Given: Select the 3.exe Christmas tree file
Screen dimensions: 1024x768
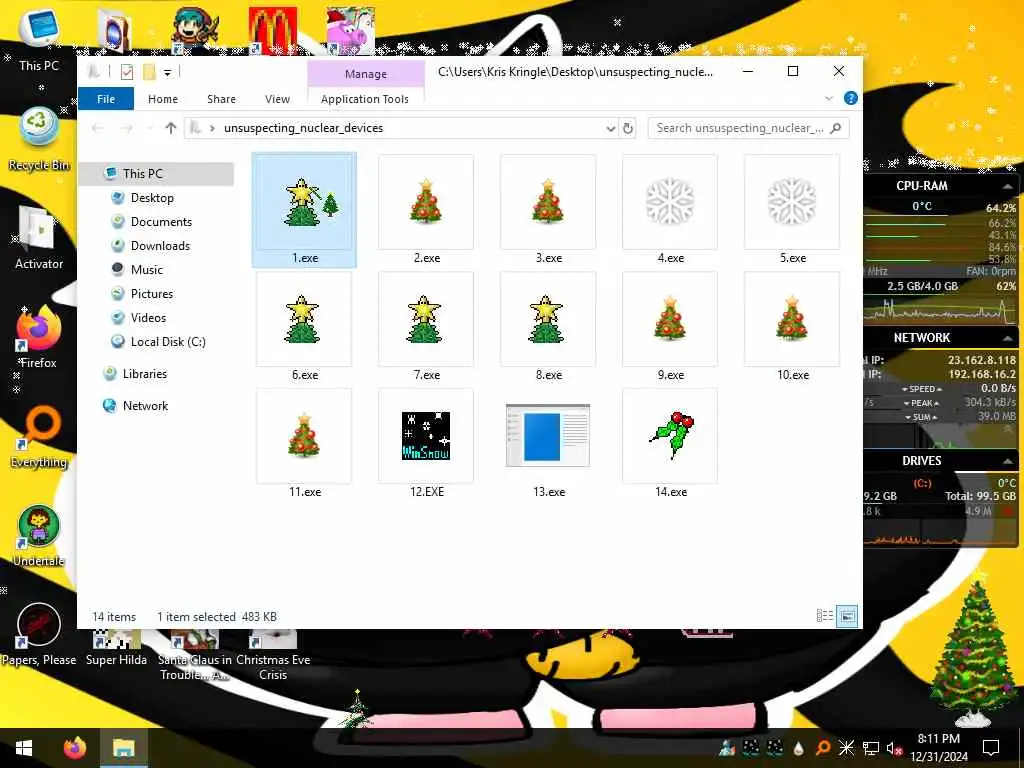Looking at the screenshot, I should [x=548, y=210].
